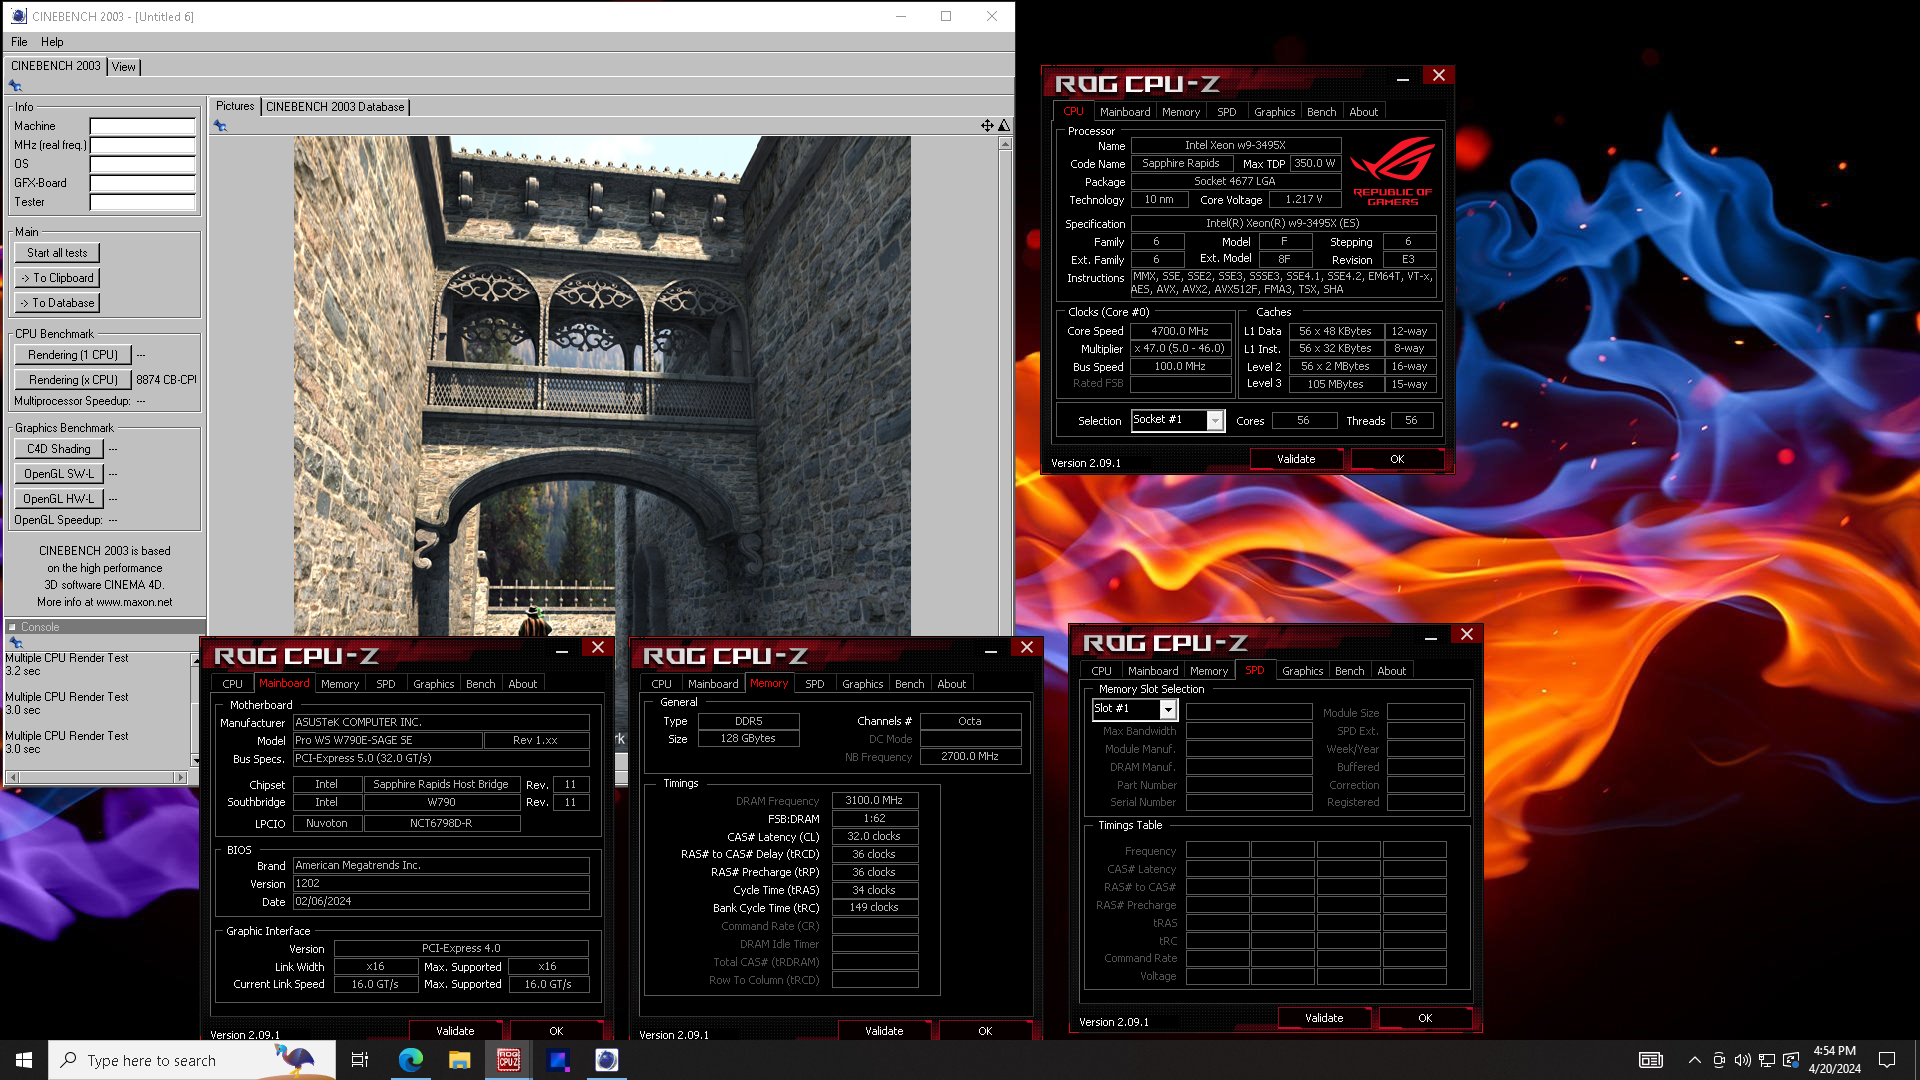The height and width of the screenshot is (1080, 1920).
Task: Click the Cinebench title bar app icon
Action: coord(18,16)
